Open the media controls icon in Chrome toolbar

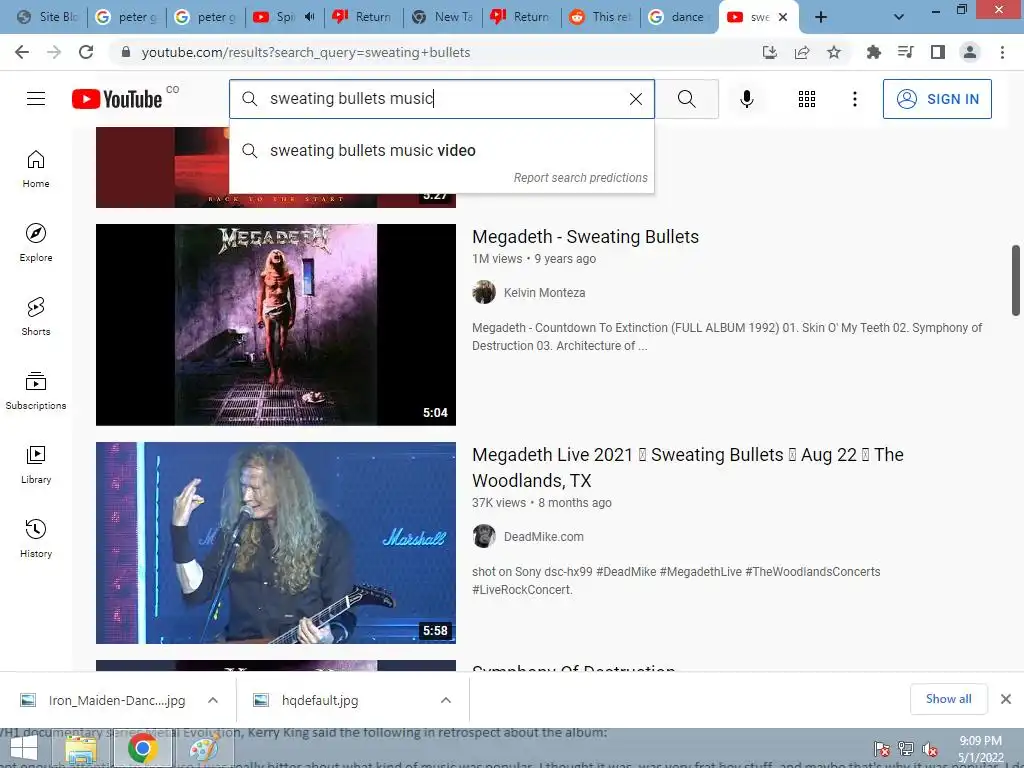pyautogui.click(x=905, y=52)
